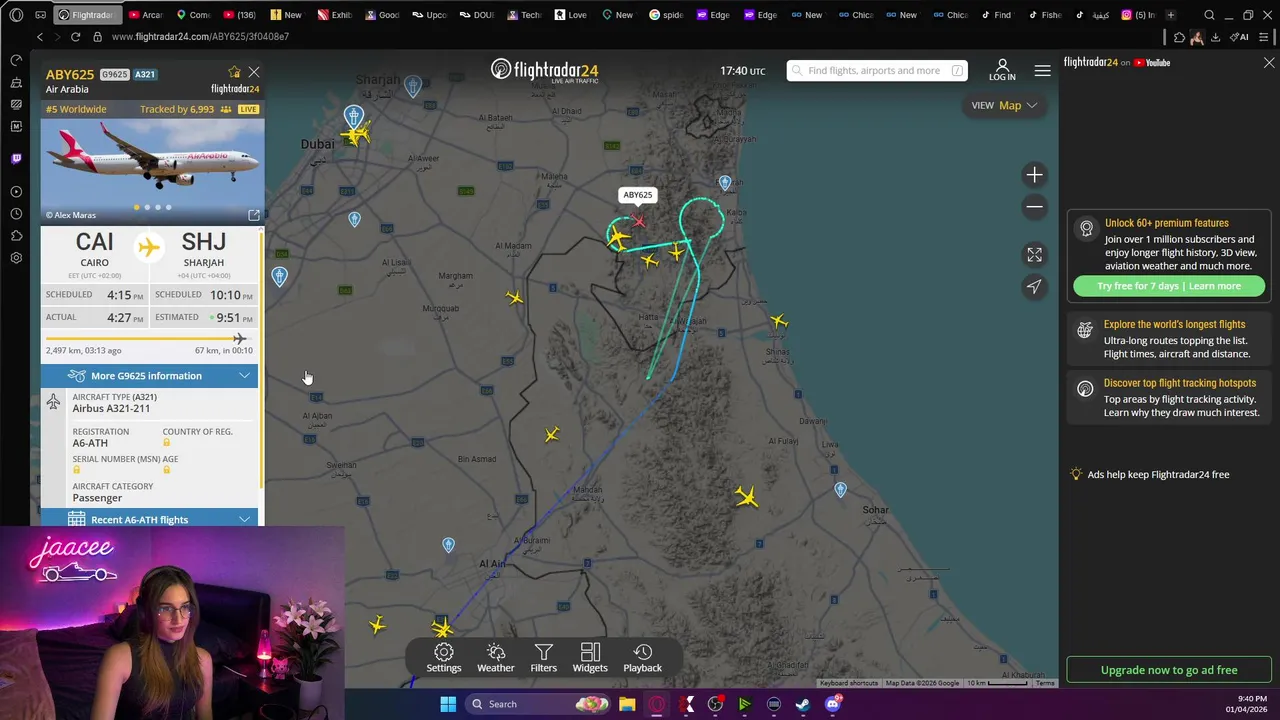Screen dimensions: 1280x720
Task: Click the flight panel vertical scrollbar
Action: coord(262,360)
